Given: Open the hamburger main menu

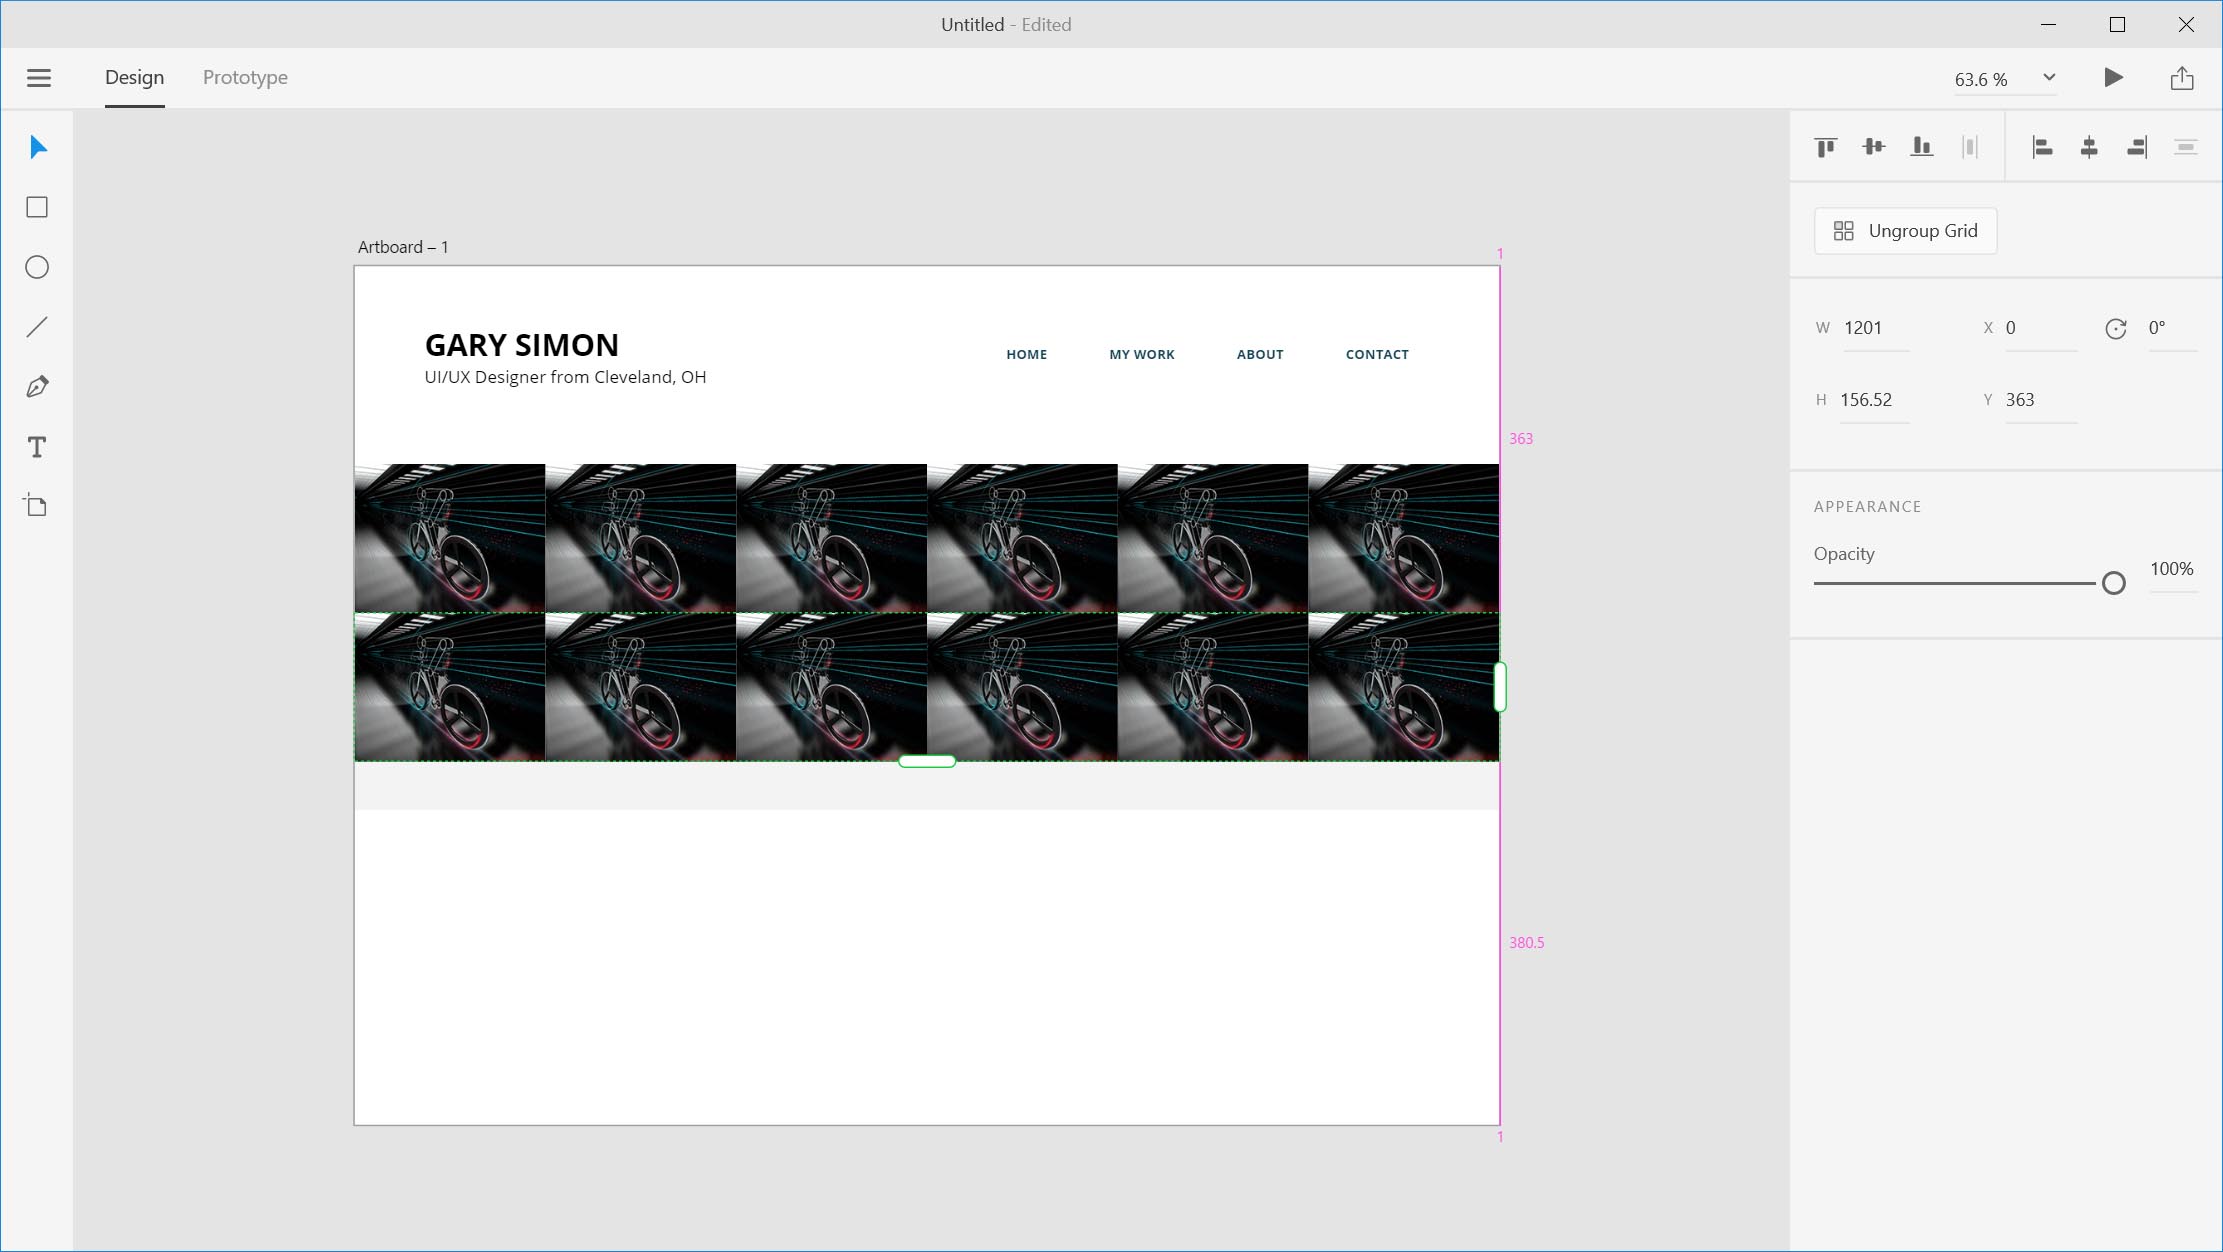Looking at the screenshot, I should 39,77.
